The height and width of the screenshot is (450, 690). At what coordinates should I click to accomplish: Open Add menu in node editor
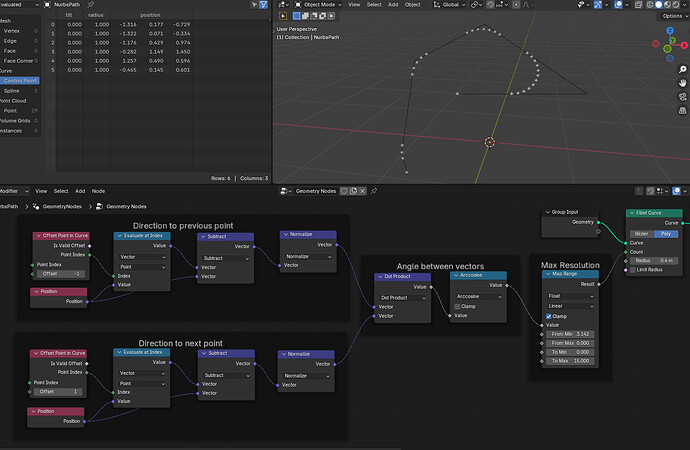[x=80, y=191]
